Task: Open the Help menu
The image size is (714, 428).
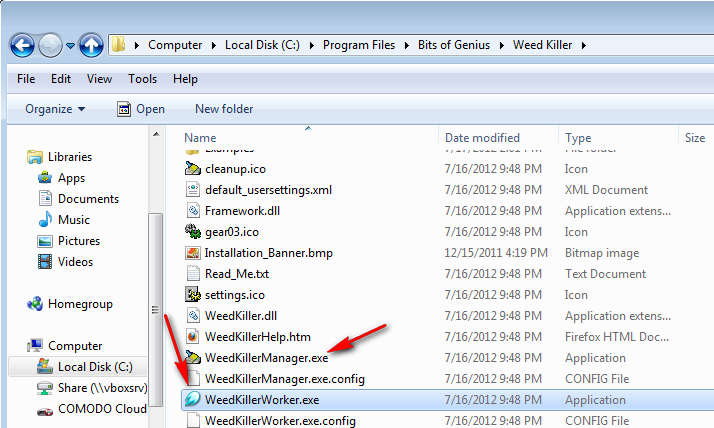Action: pyautogui.click(x=185, y=79)
